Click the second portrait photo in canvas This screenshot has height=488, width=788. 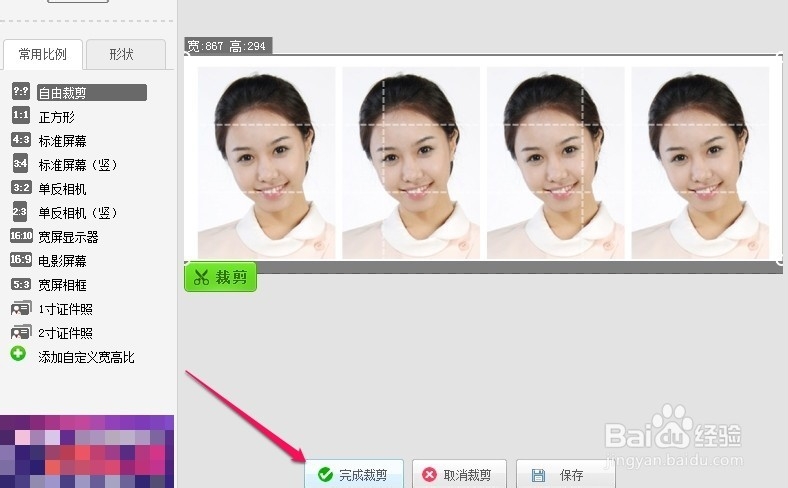point(411,163)
